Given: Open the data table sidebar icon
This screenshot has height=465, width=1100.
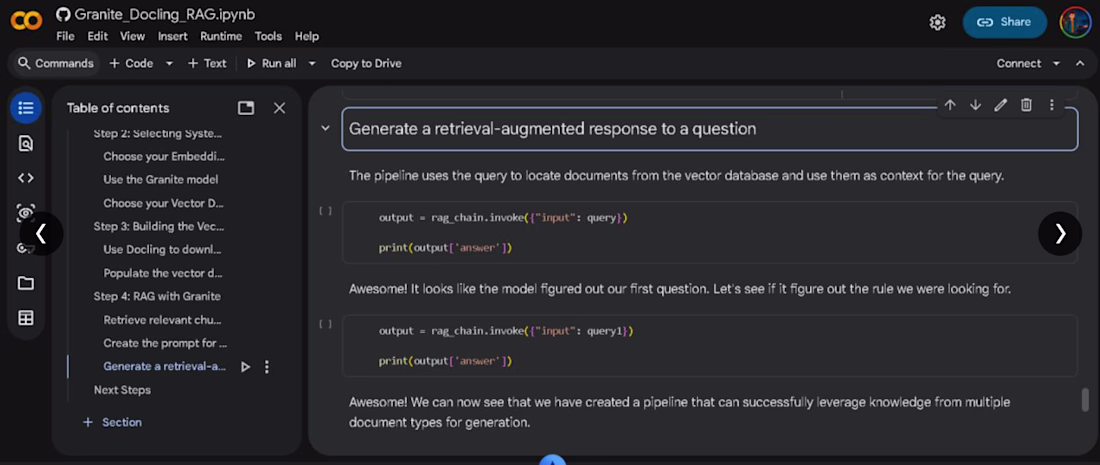Looking at the screenshot, I should coord(26,318).
